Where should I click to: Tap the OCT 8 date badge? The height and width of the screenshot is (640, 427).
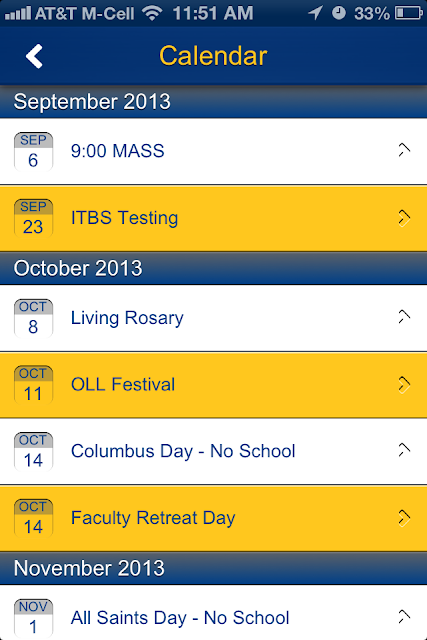tap(33, 318)
